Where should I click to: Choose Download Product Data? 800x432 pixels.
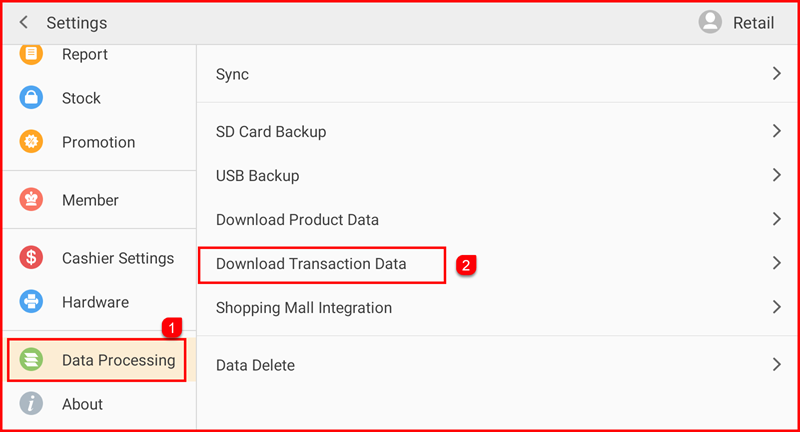pos(297,219)
